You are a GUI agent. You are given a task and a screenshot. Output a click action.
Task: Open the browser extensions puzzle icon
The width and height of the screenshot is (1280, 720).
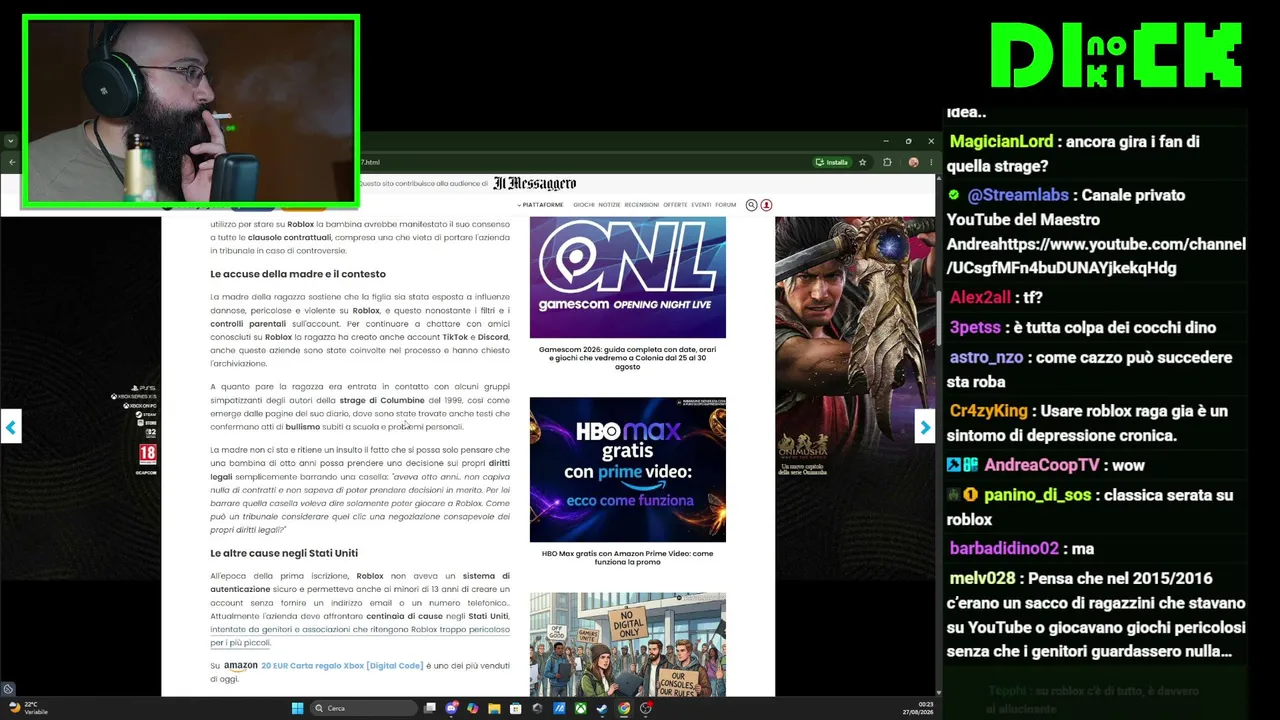(887, 162)
